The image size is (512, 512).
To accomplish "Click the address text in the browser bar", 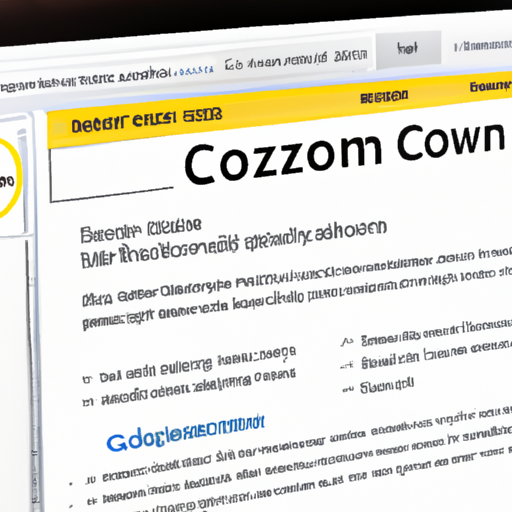I will click(85, 79).
